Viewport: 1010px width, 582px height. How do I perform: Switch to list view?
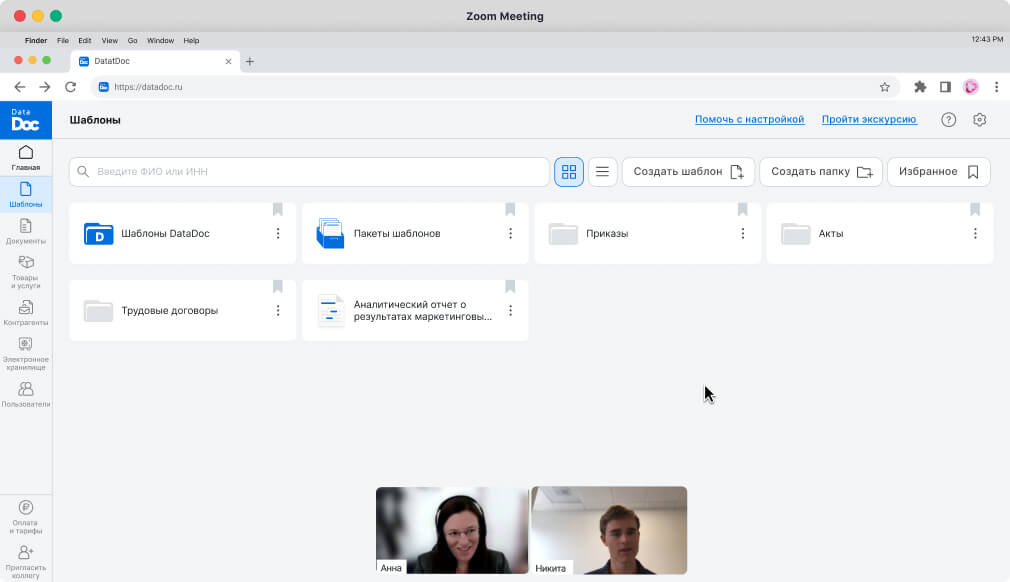point(602,172)
